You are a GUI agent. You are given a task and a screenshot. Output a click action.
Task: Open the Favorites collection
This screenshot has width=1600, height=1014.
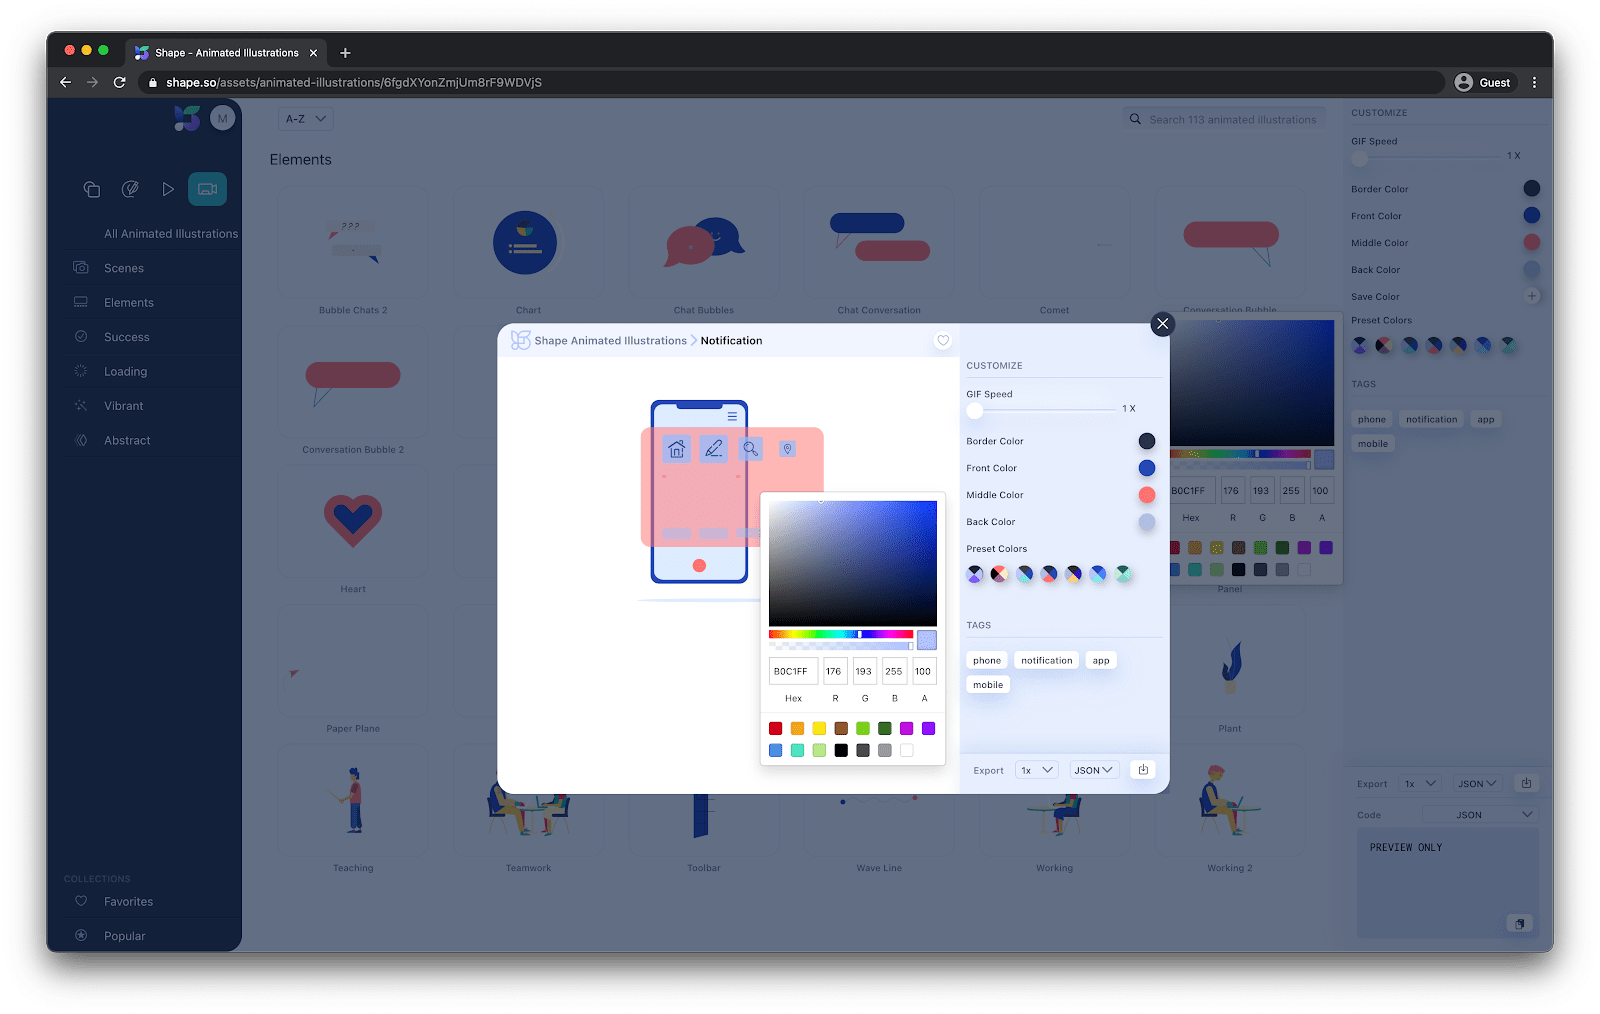(129, 901)
